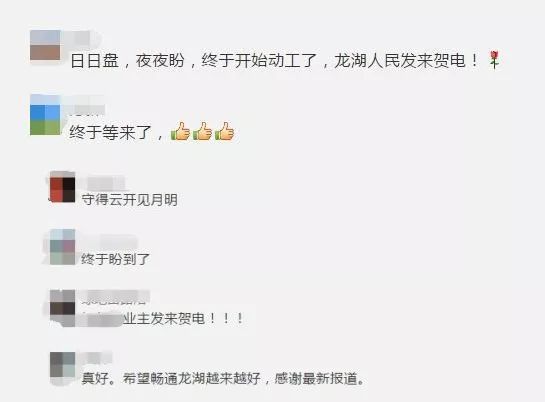Screen dimensions: 545x402
Task: Select the reply 真好。希望畅通龙湖越来越好
Action: tap(223, 378)
